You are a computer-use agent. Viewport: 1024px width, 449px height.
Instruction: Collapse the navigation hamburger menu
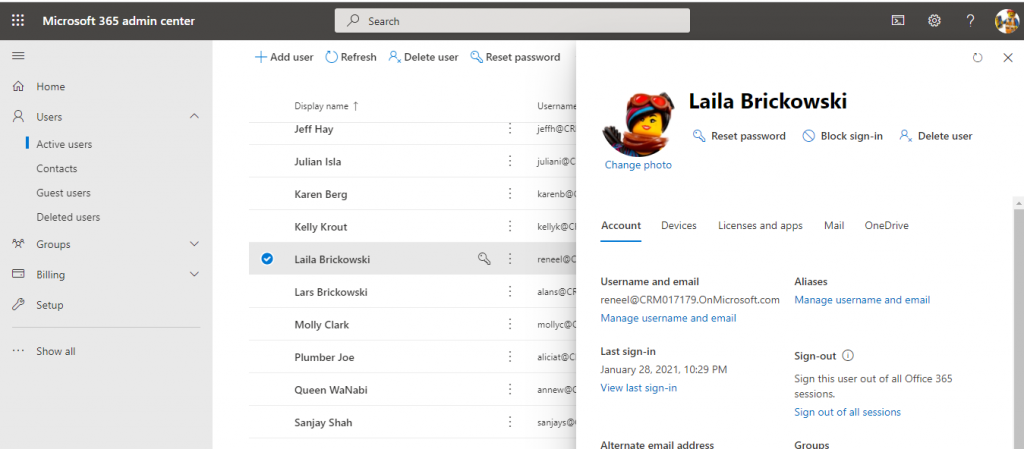(18, 56)
